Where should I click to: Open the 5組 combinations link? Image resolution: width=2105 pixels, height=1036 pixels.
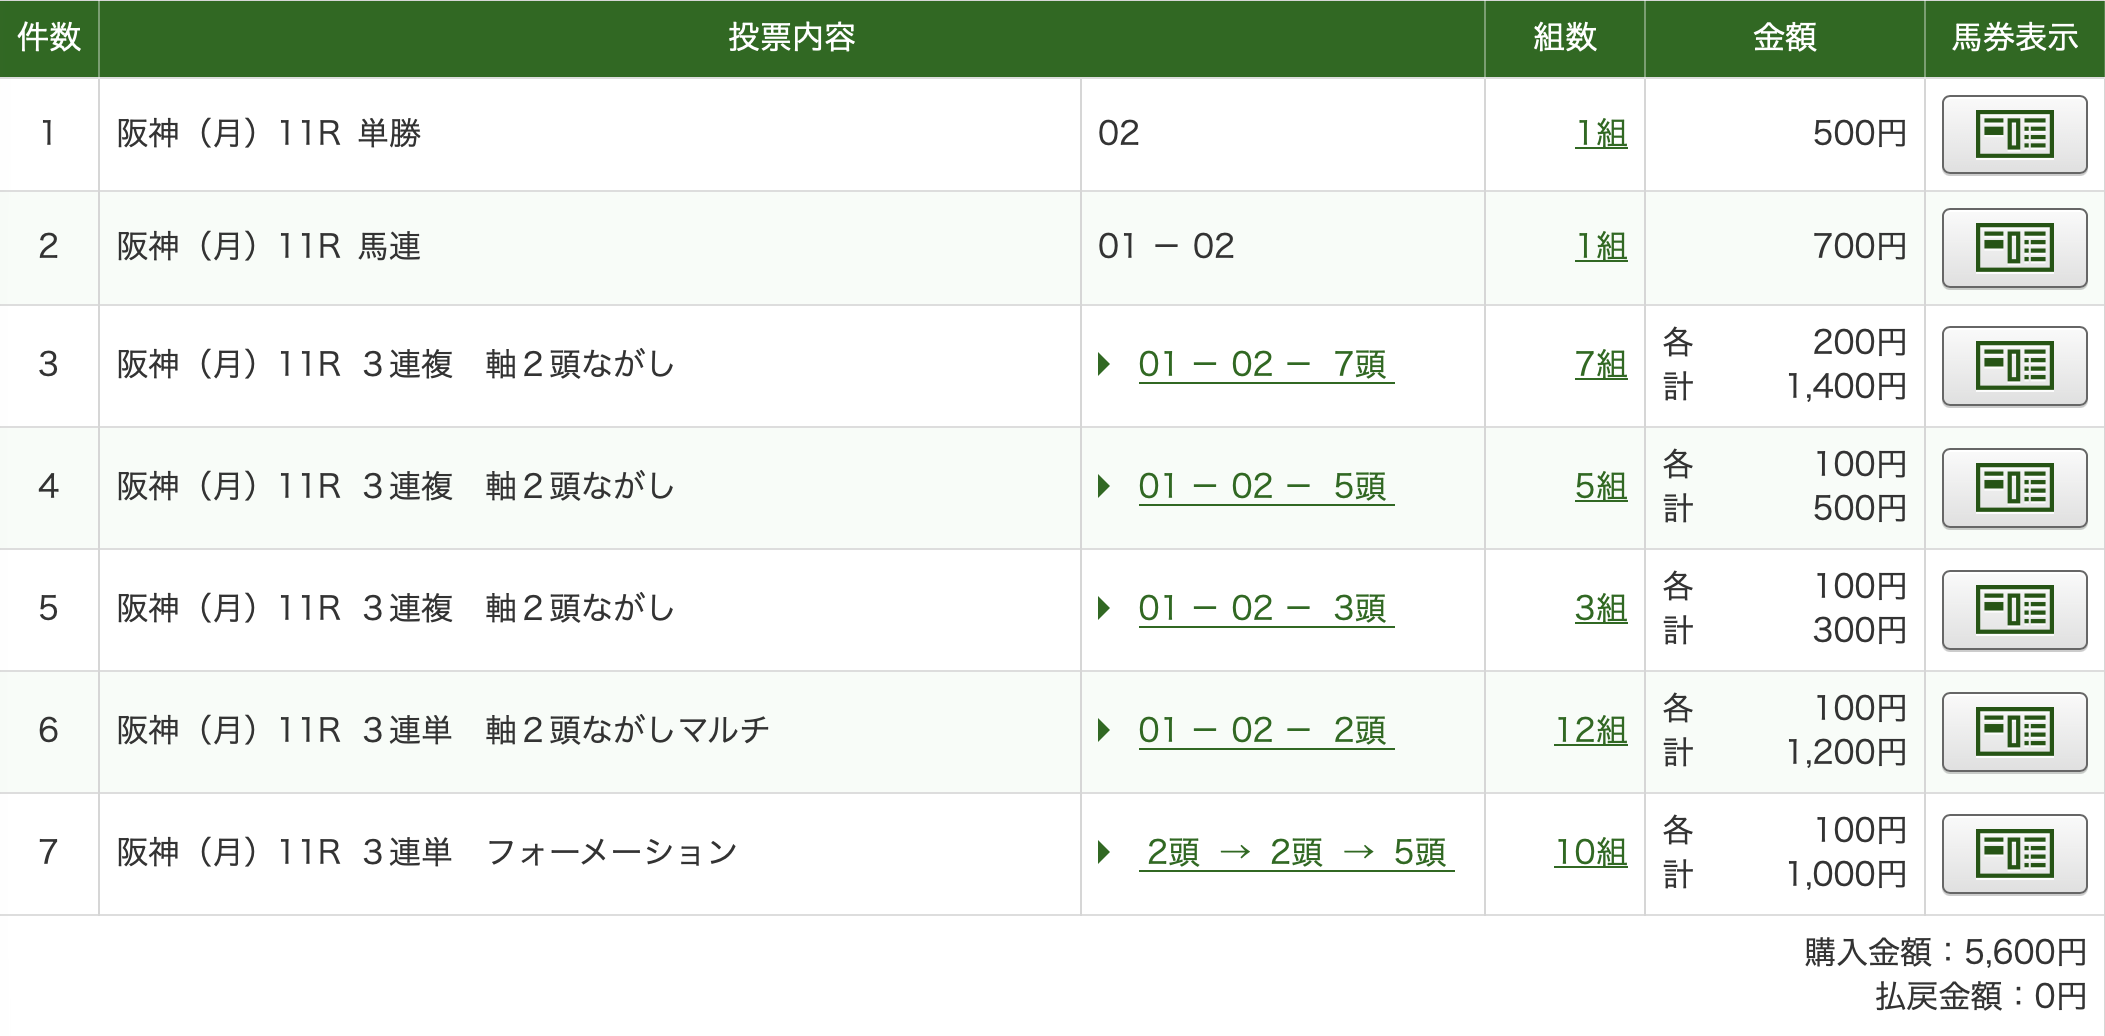[x=1601, y=486]
